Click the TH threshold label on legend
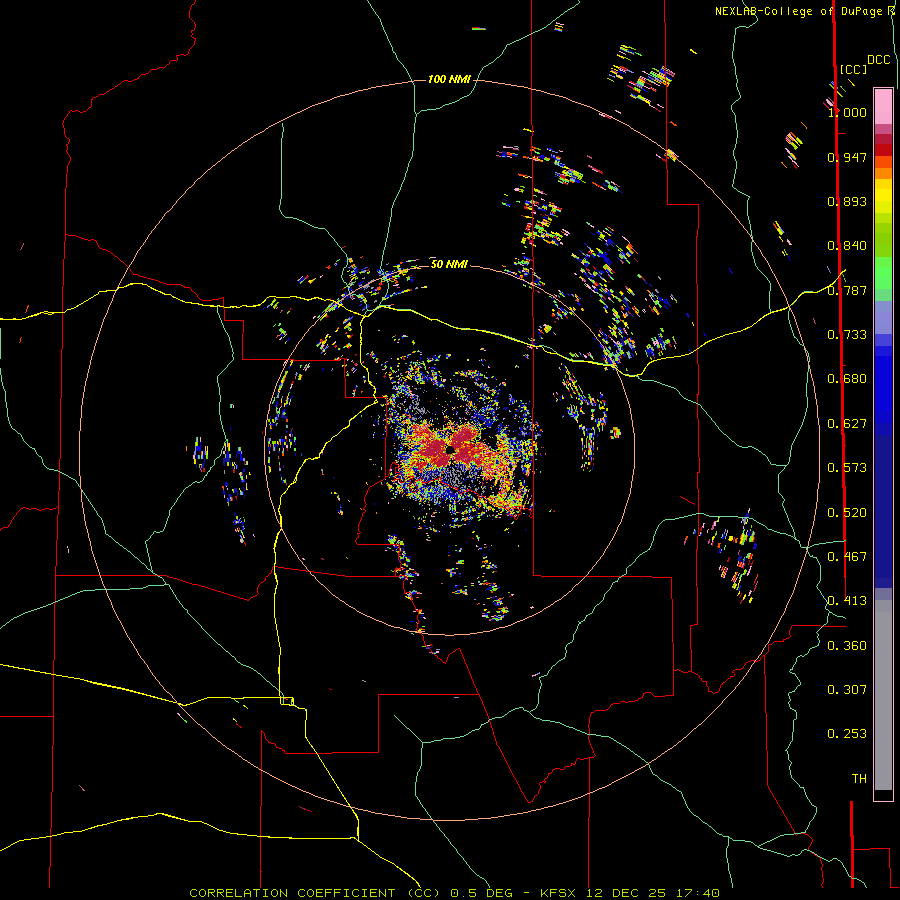This screenshot has width=900, height=900. (x=859, y=779)
